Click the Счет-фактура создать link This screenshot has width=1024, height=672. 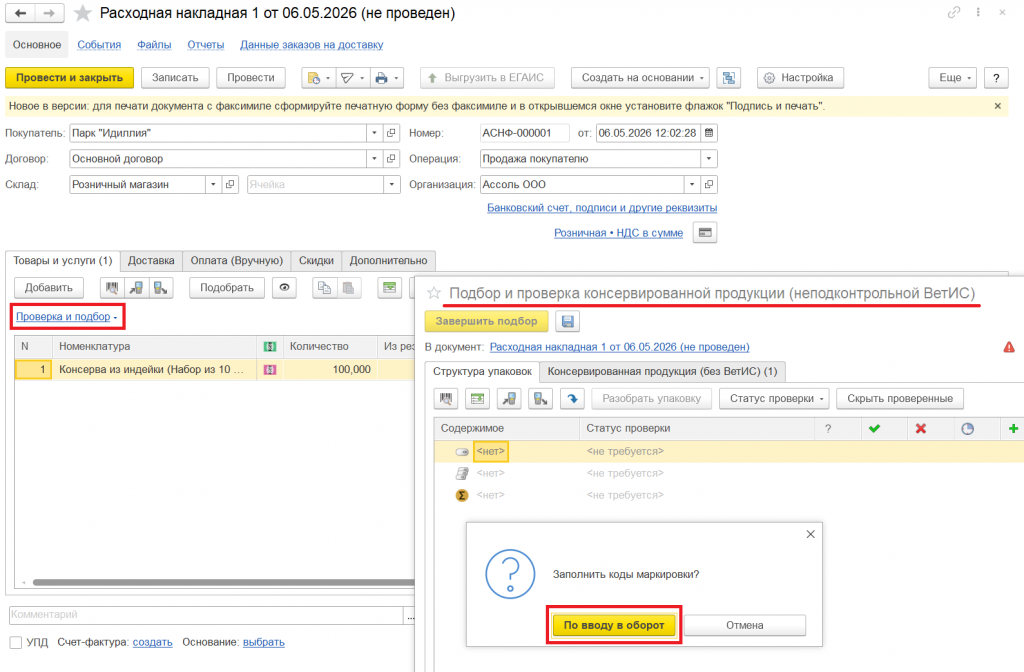[152, 643]
